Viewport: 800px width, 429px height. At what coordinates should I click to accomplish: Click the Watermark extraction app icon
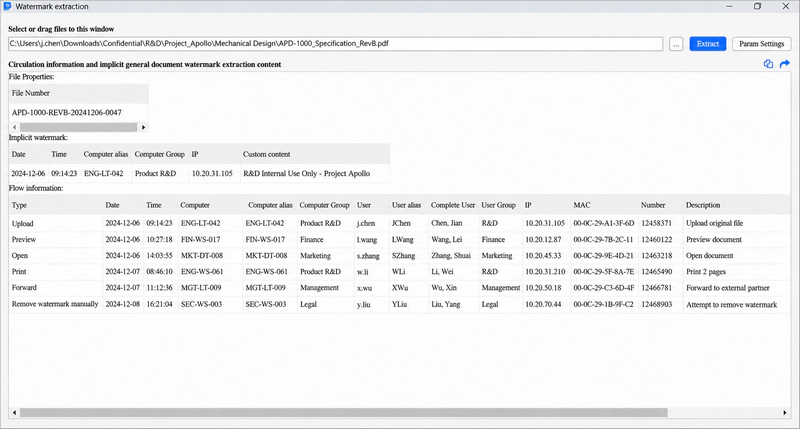tap(7, 7)
